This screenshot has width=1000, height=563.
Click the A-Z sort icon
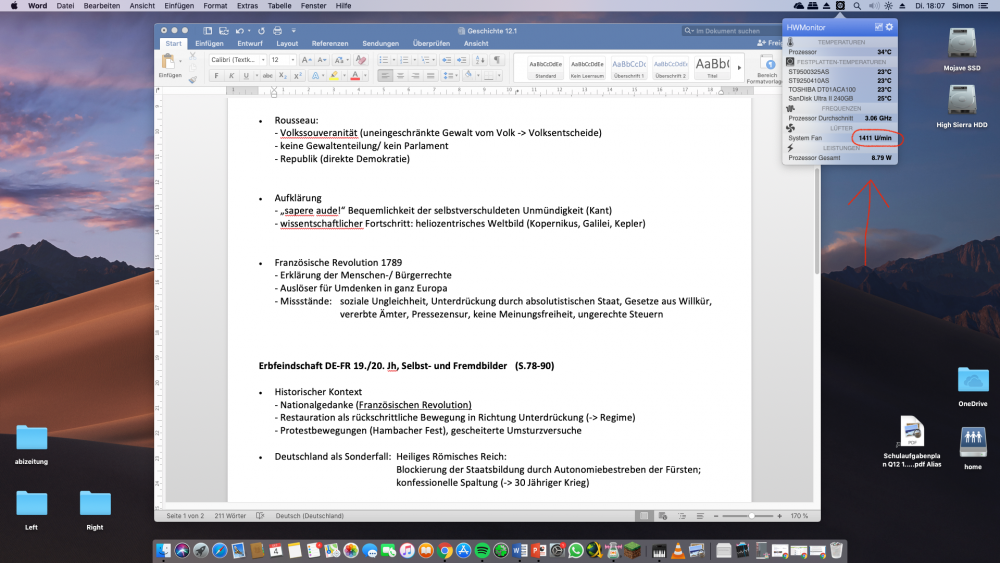pyautogui.click(x=480, y=60)
